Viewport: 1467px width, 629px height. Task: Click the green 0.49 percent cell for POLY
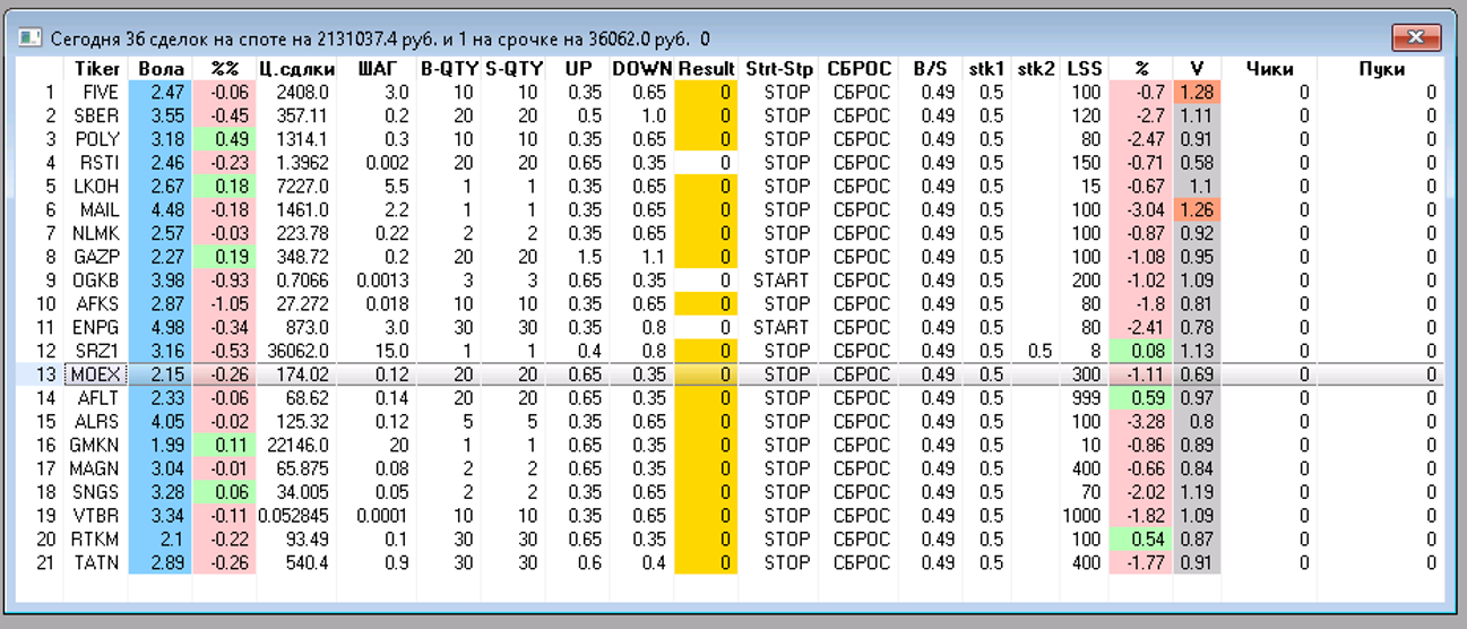[x=224, y=139]
